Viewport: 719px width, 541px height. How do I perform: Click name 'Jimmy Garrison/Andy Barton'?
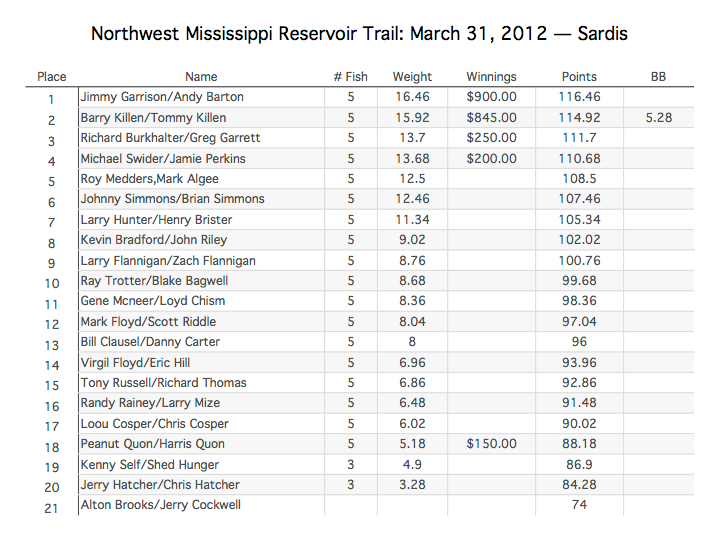[x=162, y=97]
